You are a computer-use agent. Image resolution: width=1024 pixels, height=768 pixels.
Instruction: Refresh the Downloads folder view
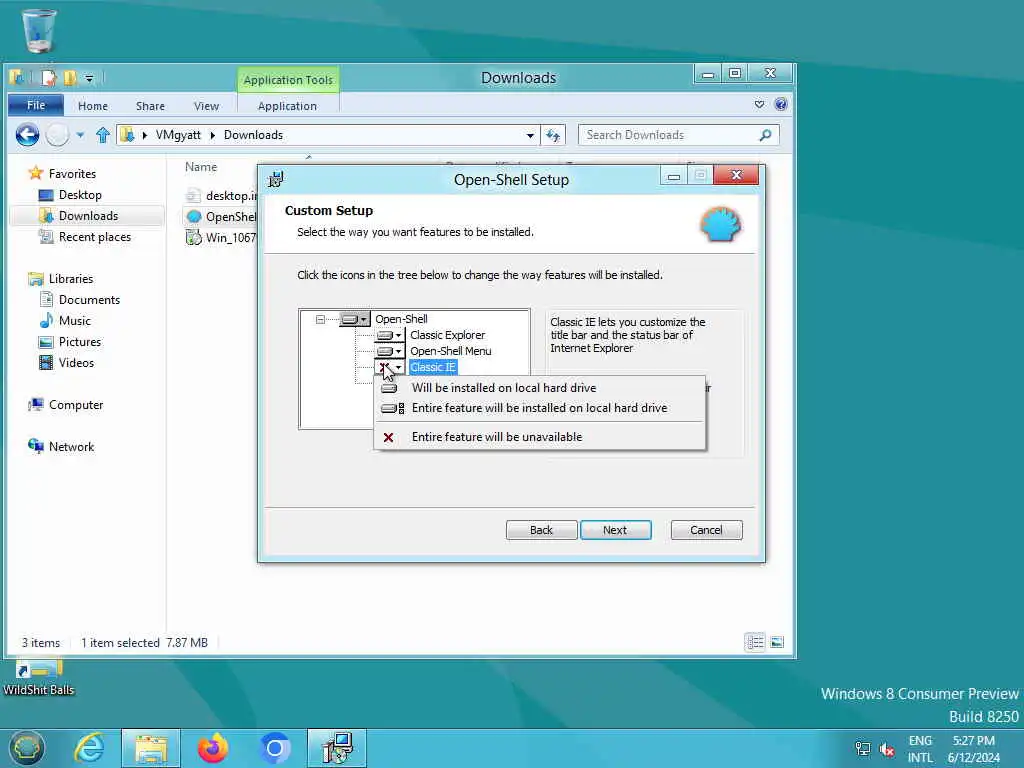(553, 135)
